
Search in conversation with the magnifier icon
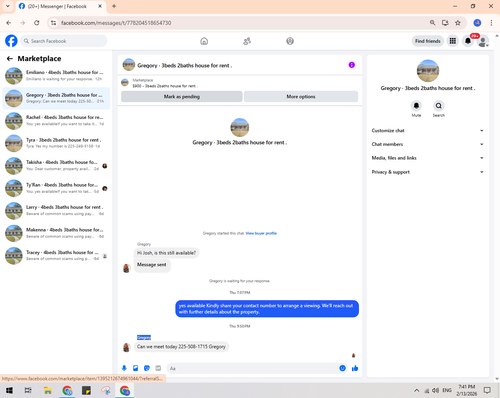[x=439, y=106]
